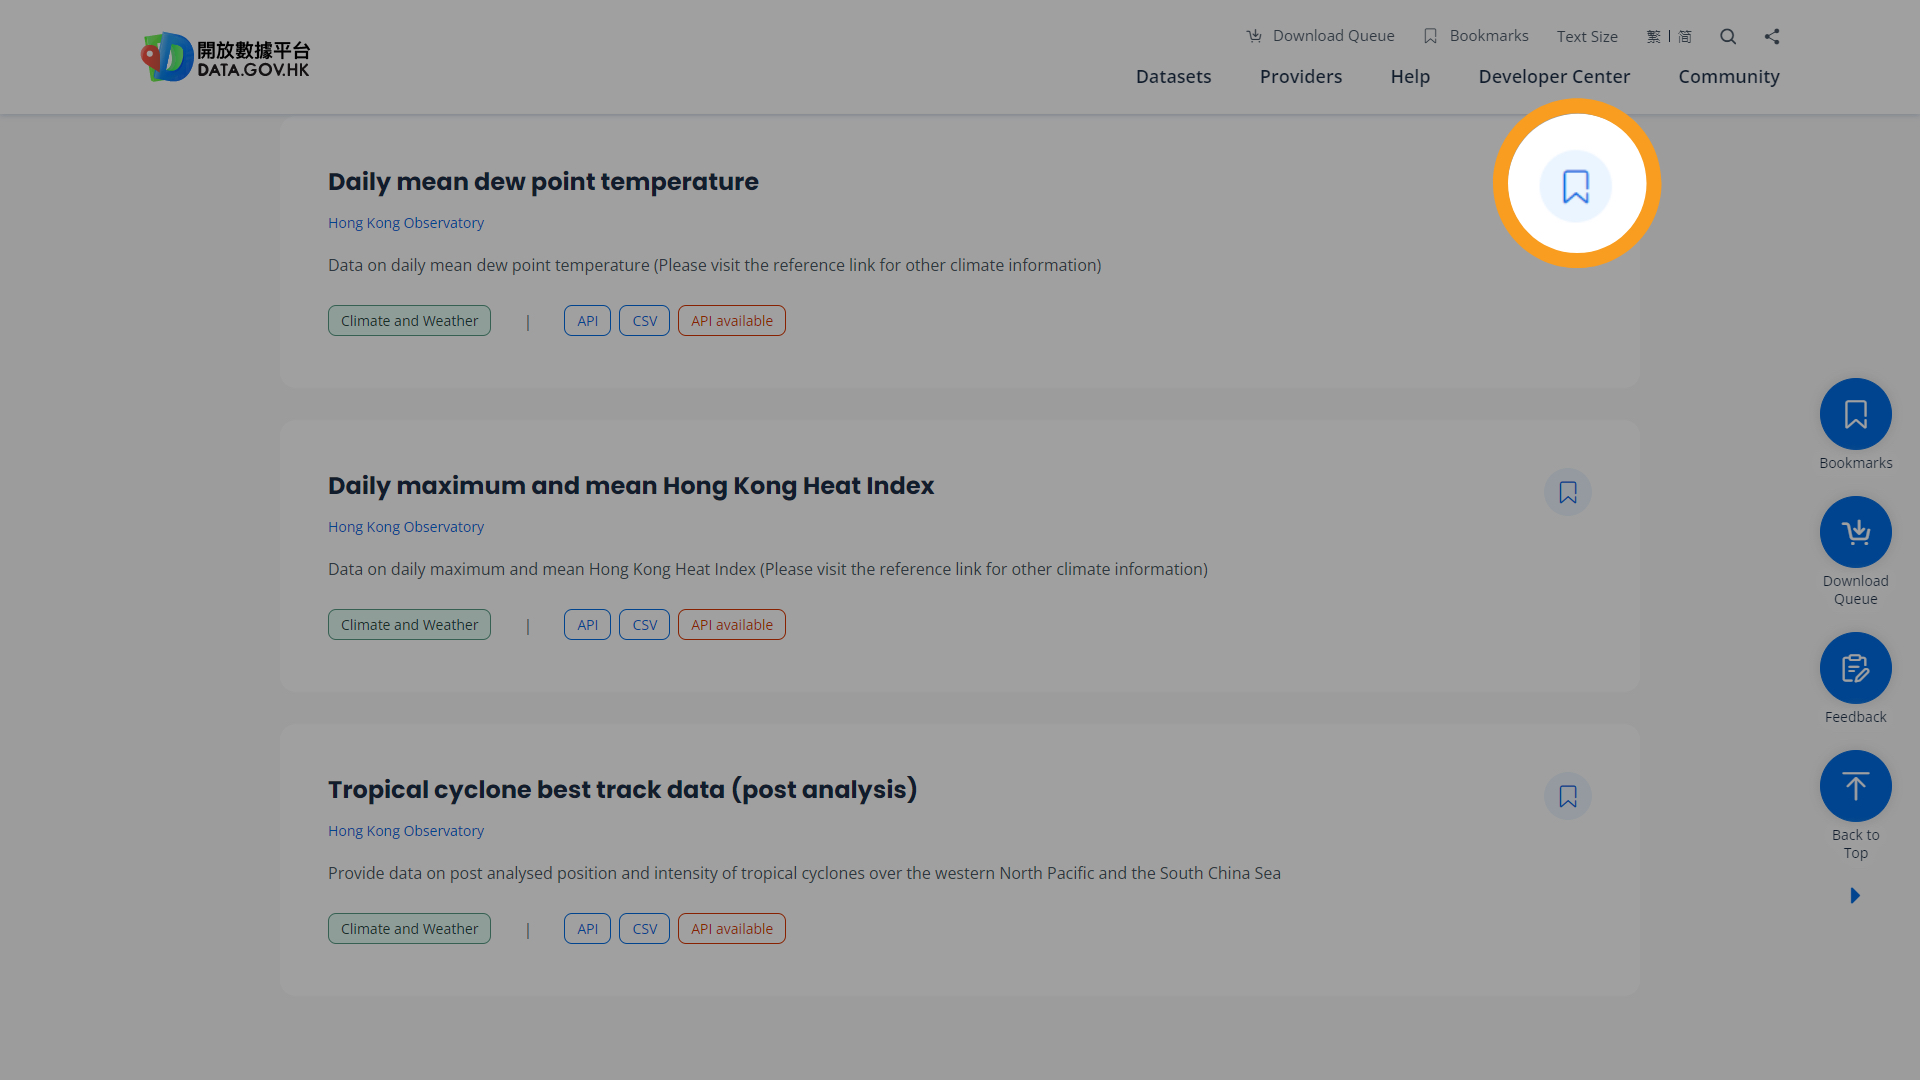
Task: Open the Feedback sidebar button
Action: coord(1856,668)
